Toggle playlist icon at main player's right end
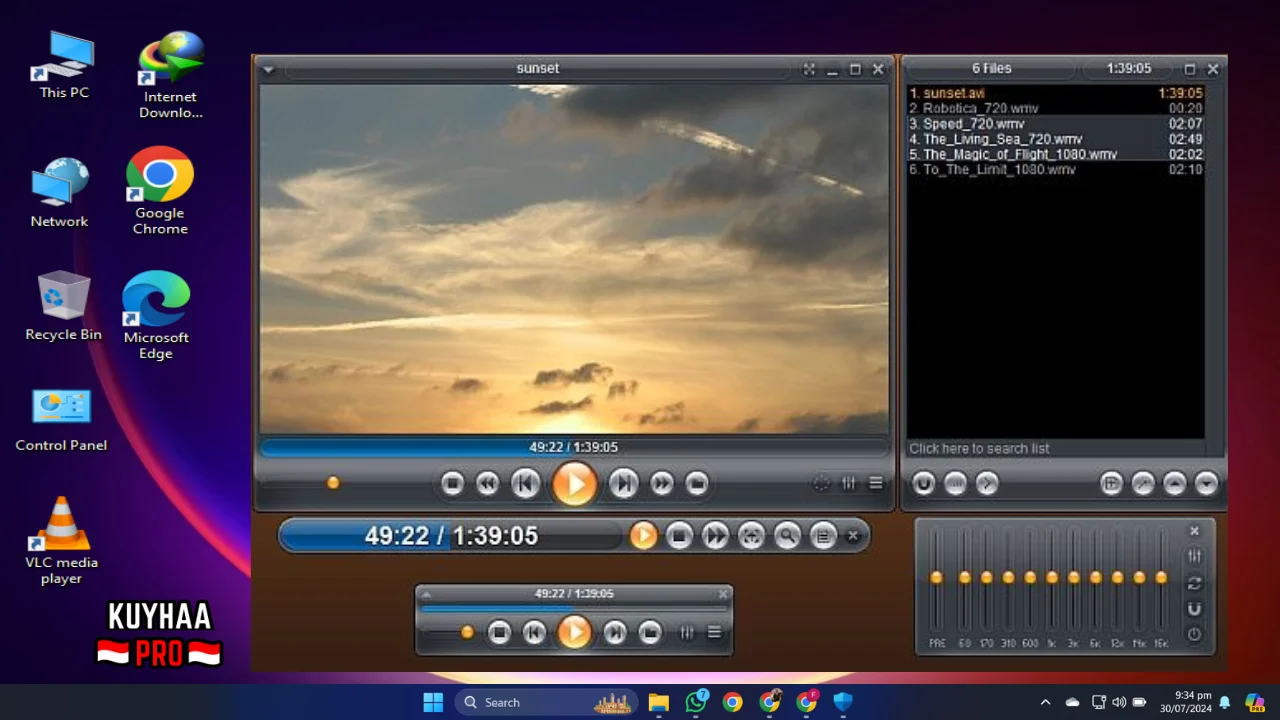Image resolution: width=1280 pixels, height=720 pixels. (x=876, y=483)
